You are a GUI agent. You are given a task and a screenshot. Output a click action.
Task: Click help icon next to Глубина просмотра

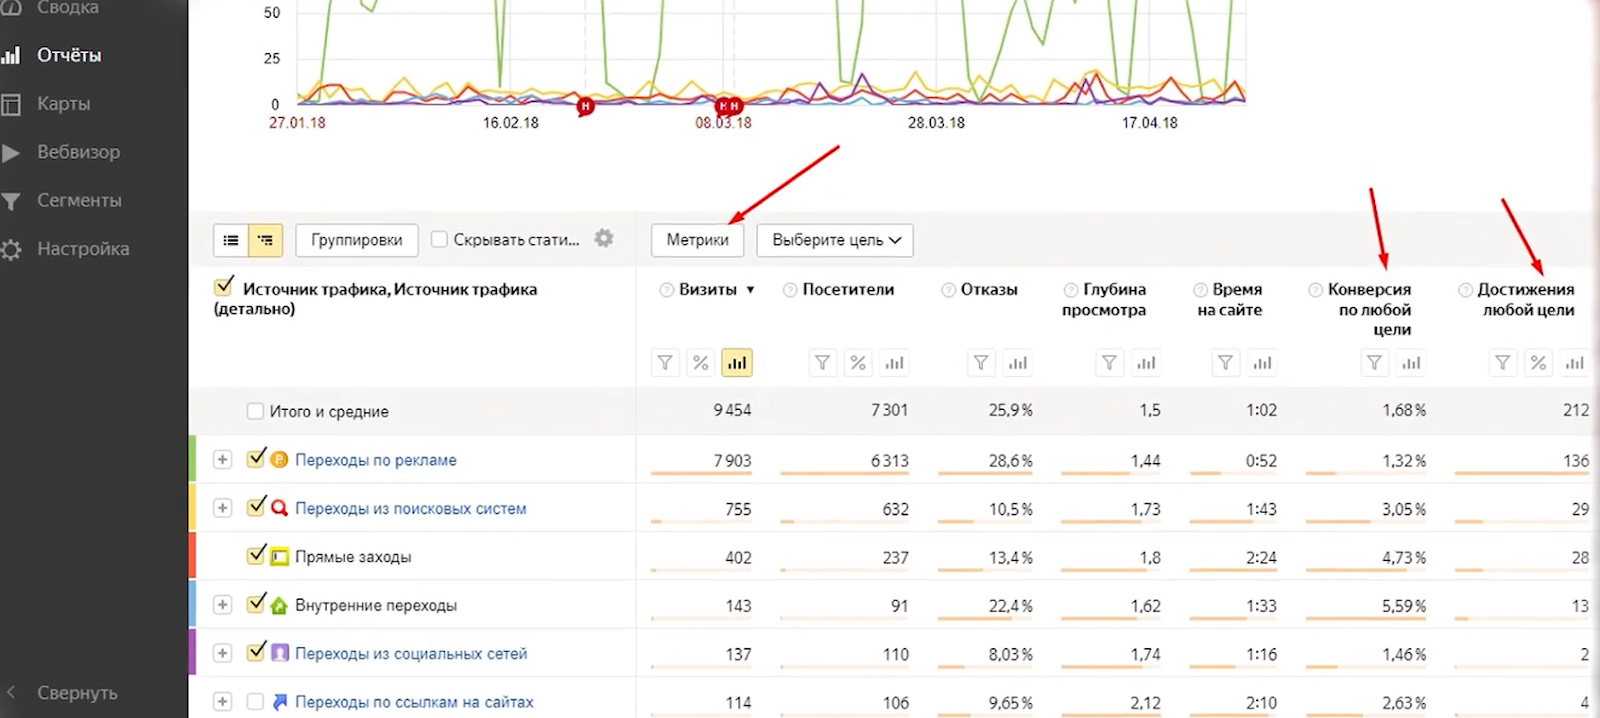(1070, 290)
